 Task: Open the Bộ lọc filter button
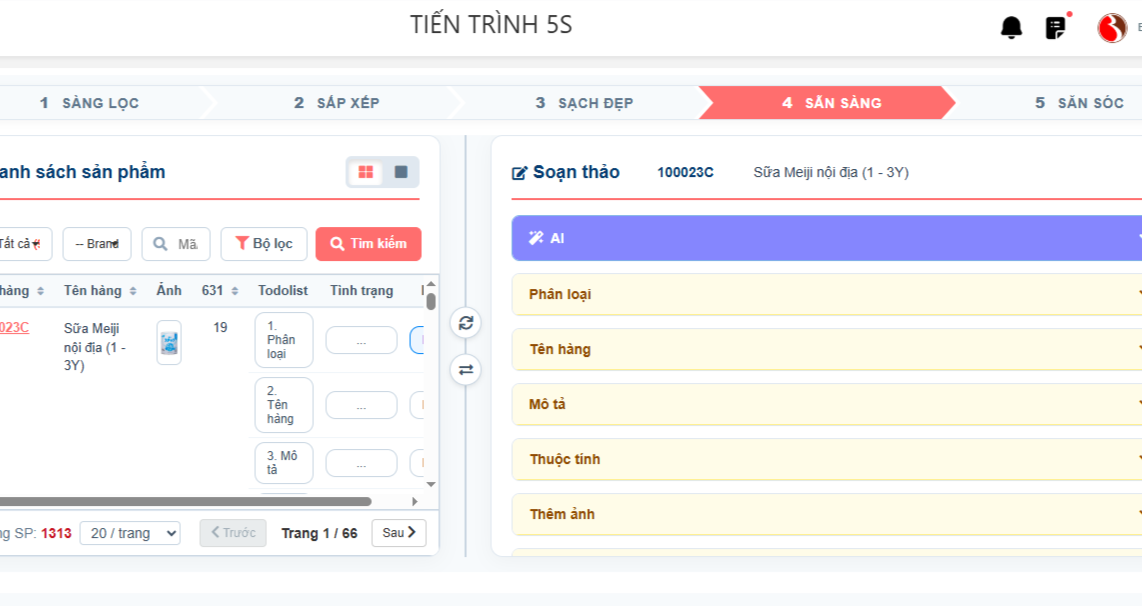coord(264,244)
